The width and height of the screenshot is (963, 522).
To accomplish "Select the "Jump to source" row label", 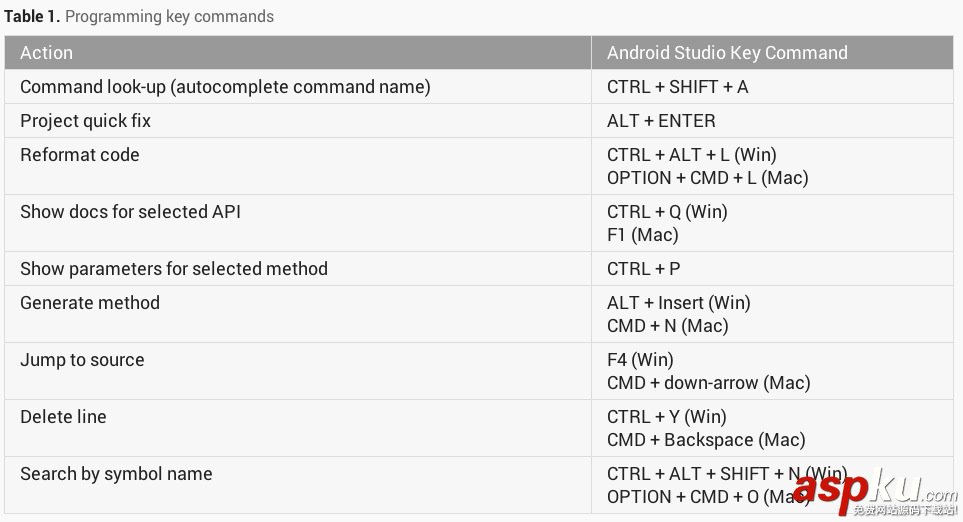I will [x=82, y=360].
